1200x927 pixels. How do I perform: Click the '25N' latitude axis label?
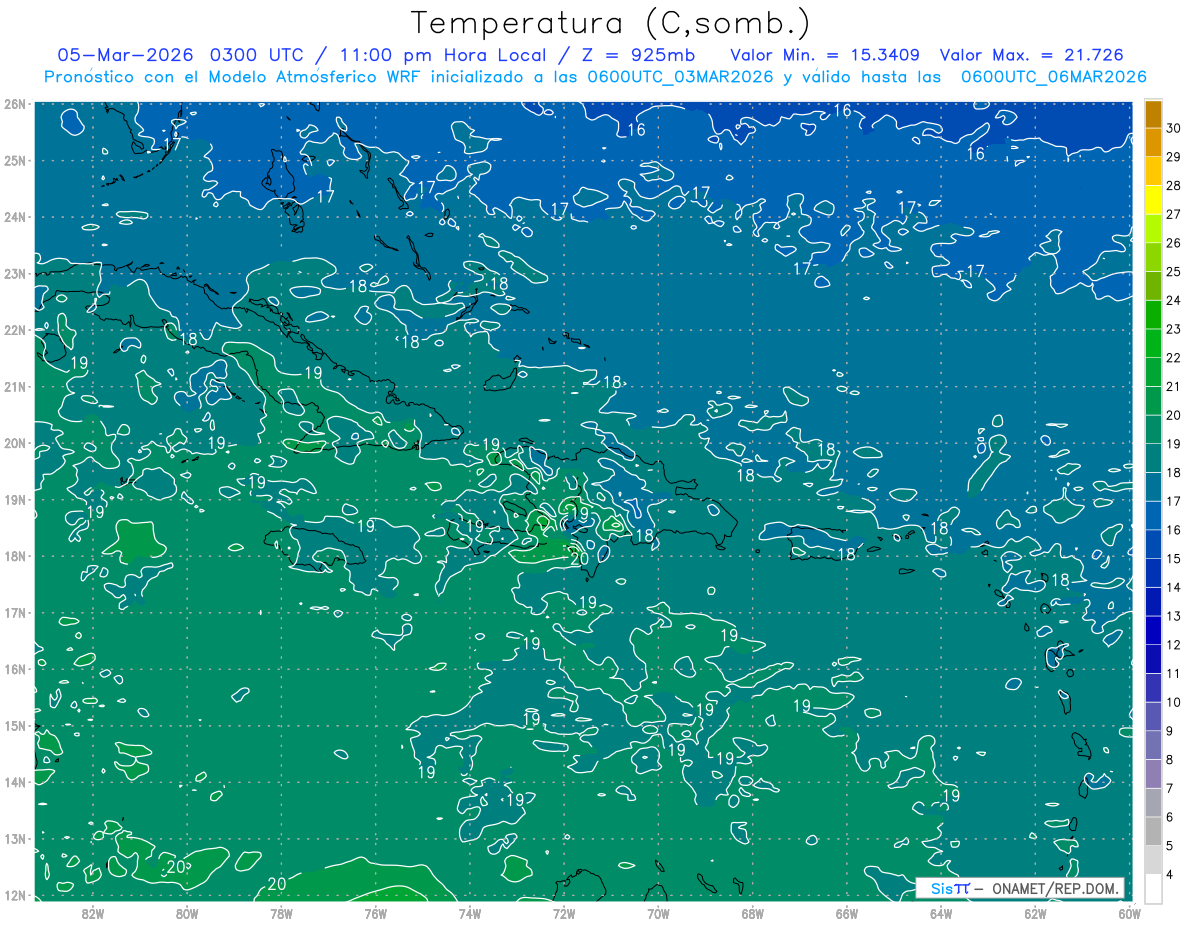tap(14, 160)
